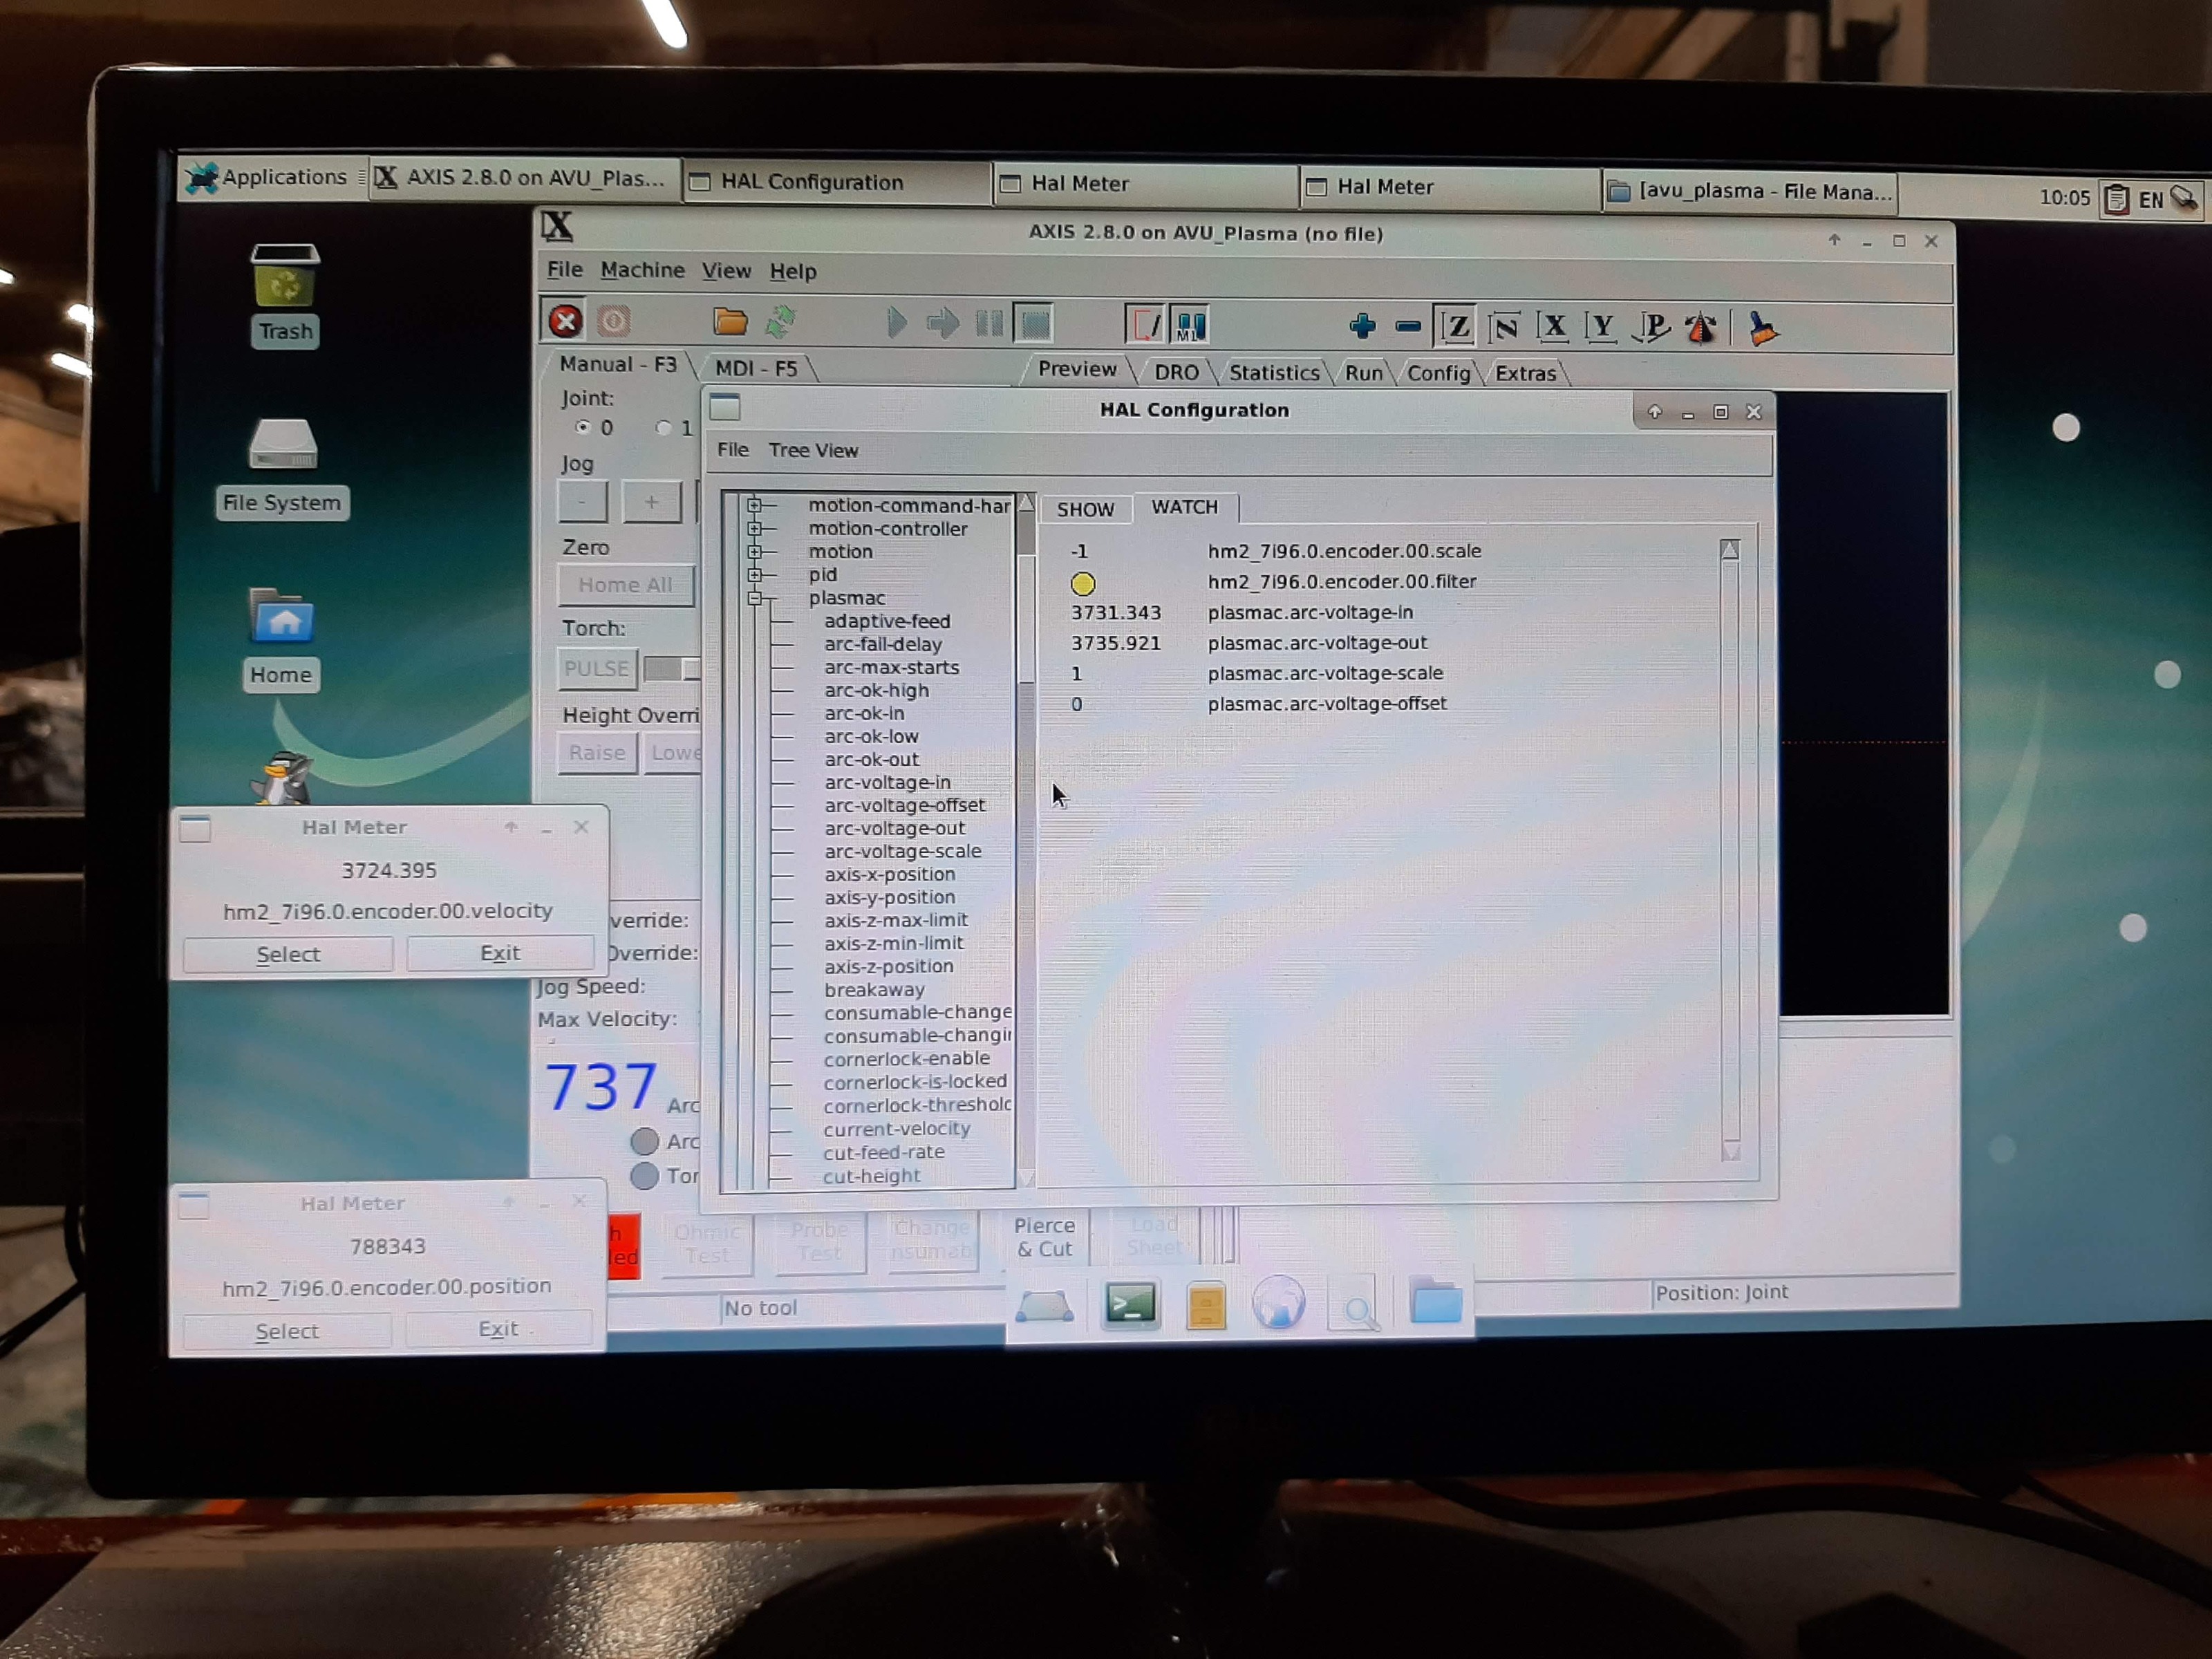Open the Trash desktop icon
2212x1659 pixels.
pyautogui.click(x=286, y=296)
